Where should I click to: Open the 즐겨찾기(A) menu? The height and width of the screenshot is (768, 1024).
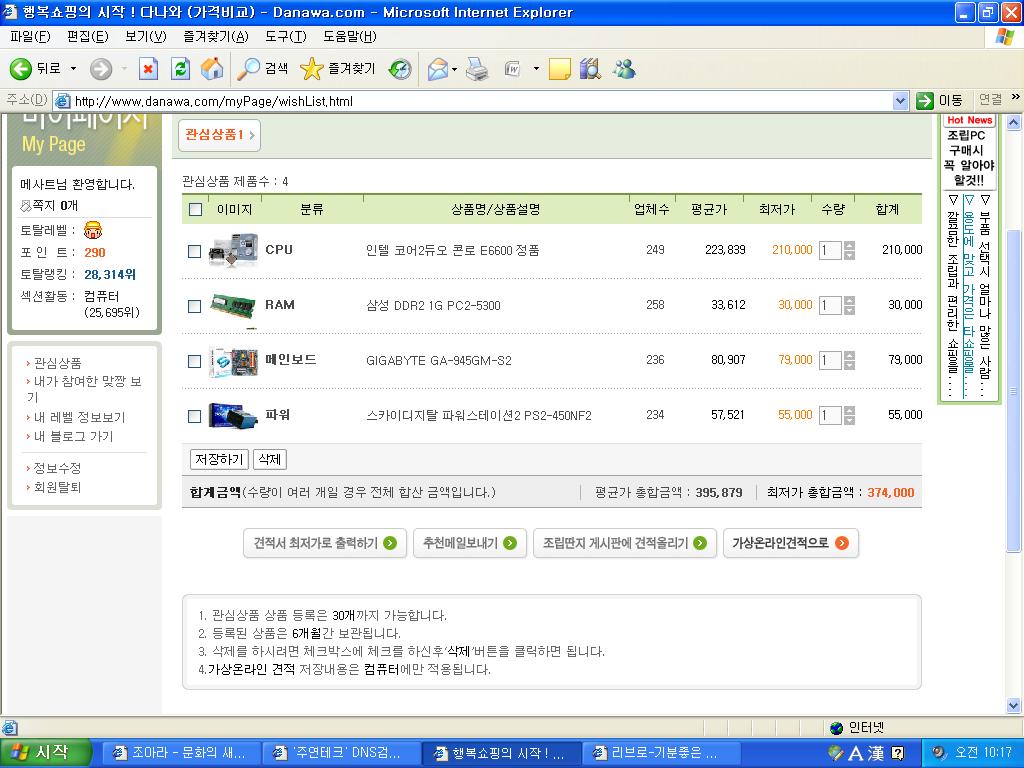pyautogui.click(x=216, y=37)
